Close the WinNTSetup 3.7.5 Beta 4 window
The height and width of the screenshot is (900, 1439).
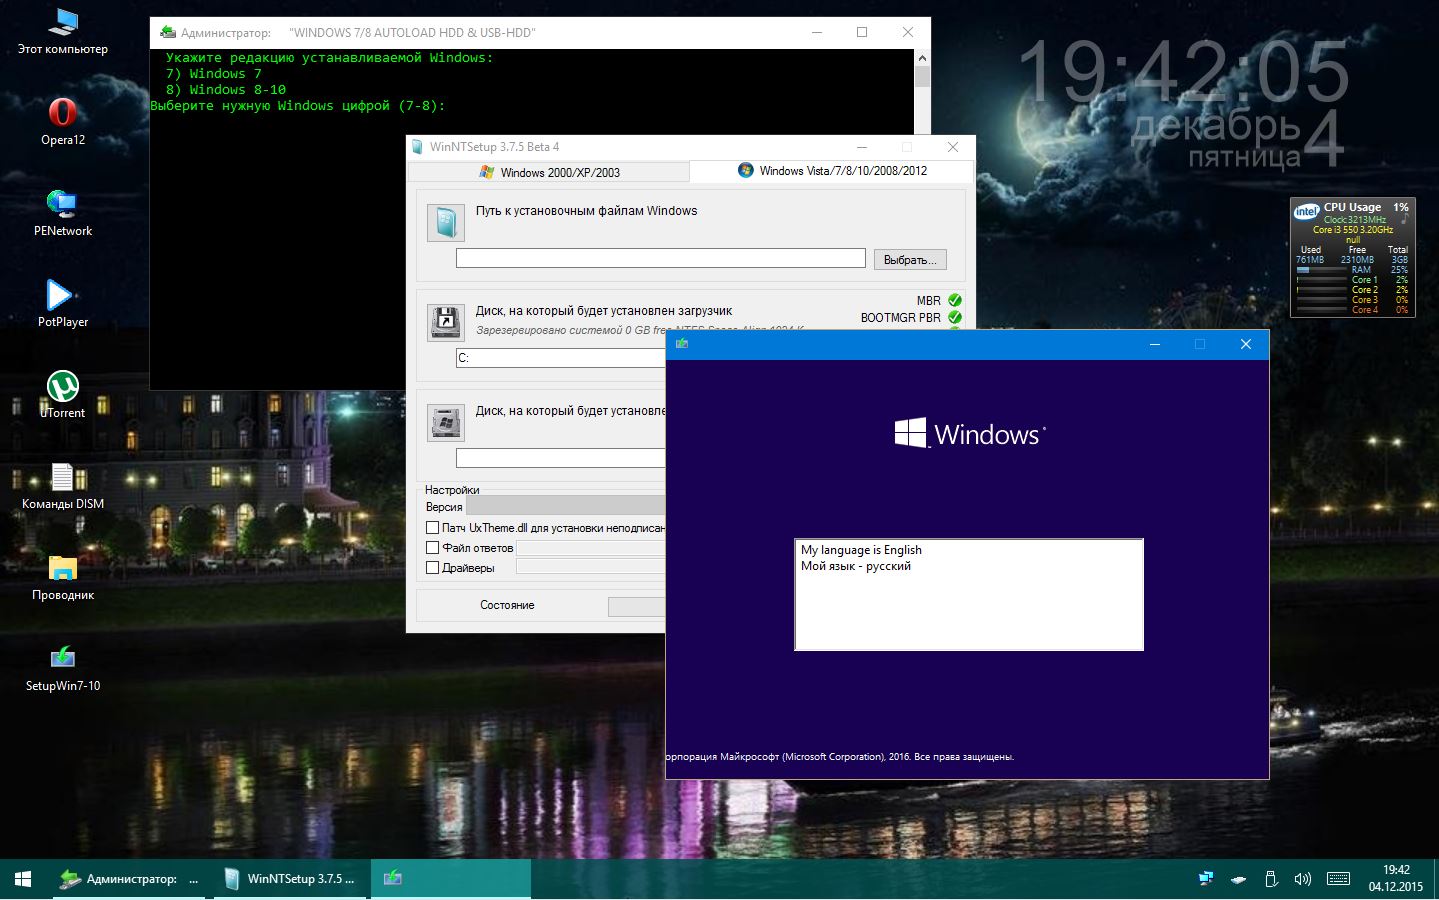click(953, 147)
